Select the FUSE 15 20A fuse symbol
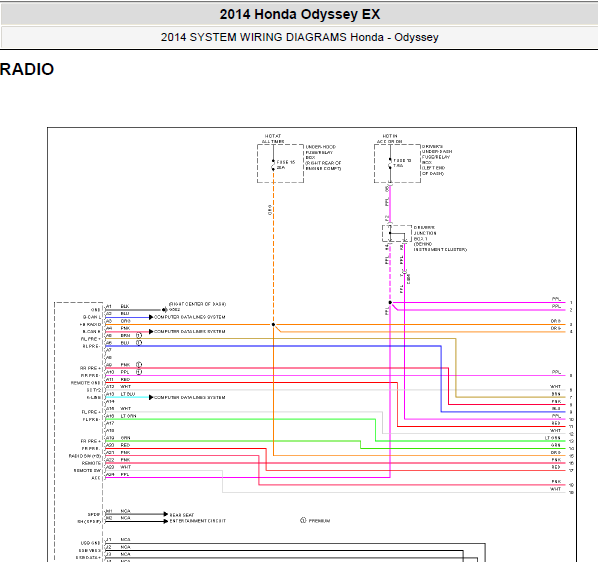This screenshot has height=562, width=598. pyautogui.click(x=273, y=165)
